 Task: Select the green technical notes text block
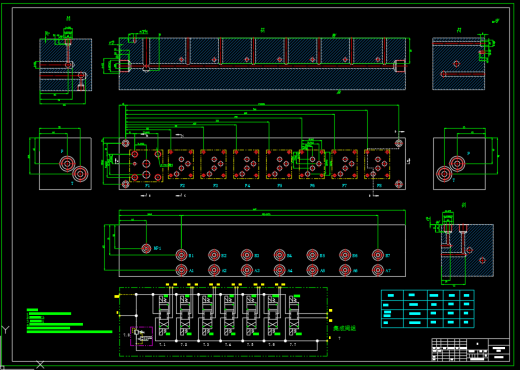(x=69, y=321)
